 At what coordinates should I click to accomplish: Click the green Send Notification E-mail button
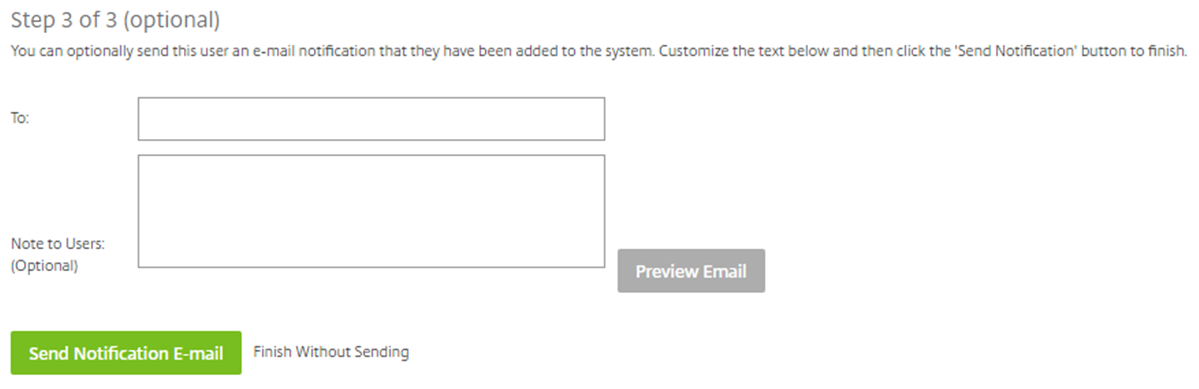[x=126, y=353]
